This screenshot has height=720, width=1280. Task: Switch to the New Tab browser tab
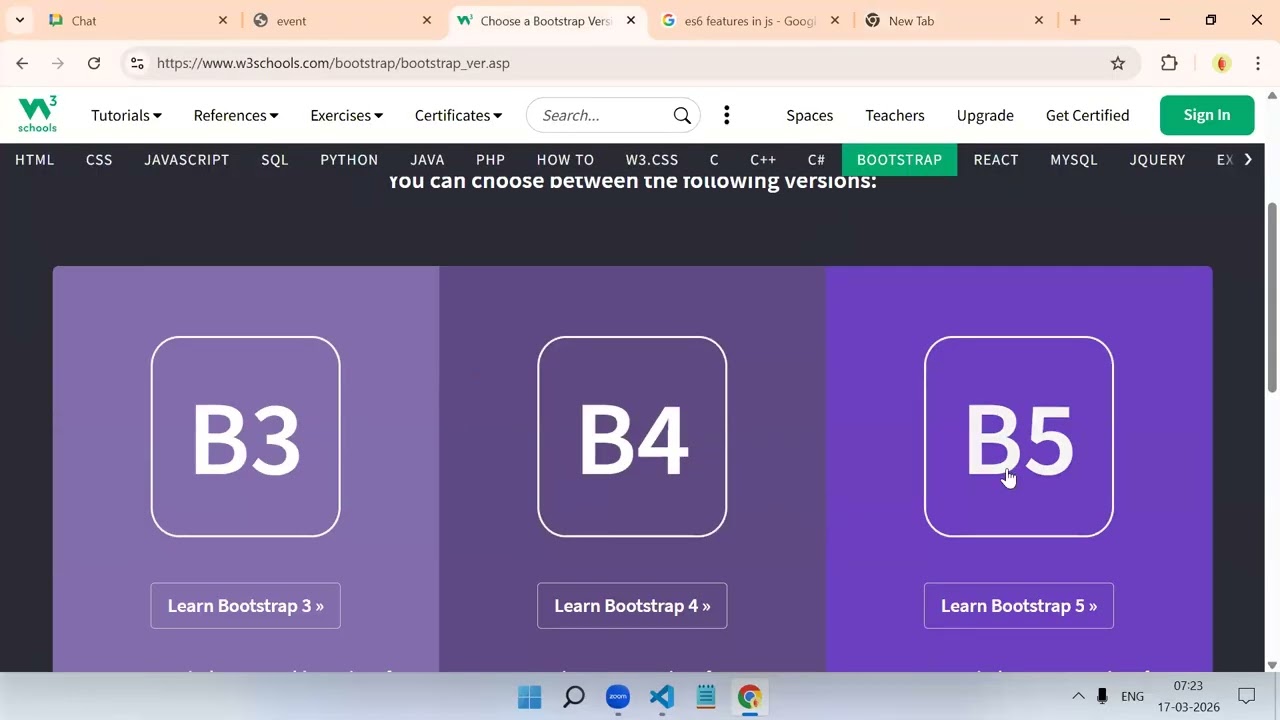(x=954, y=20)
